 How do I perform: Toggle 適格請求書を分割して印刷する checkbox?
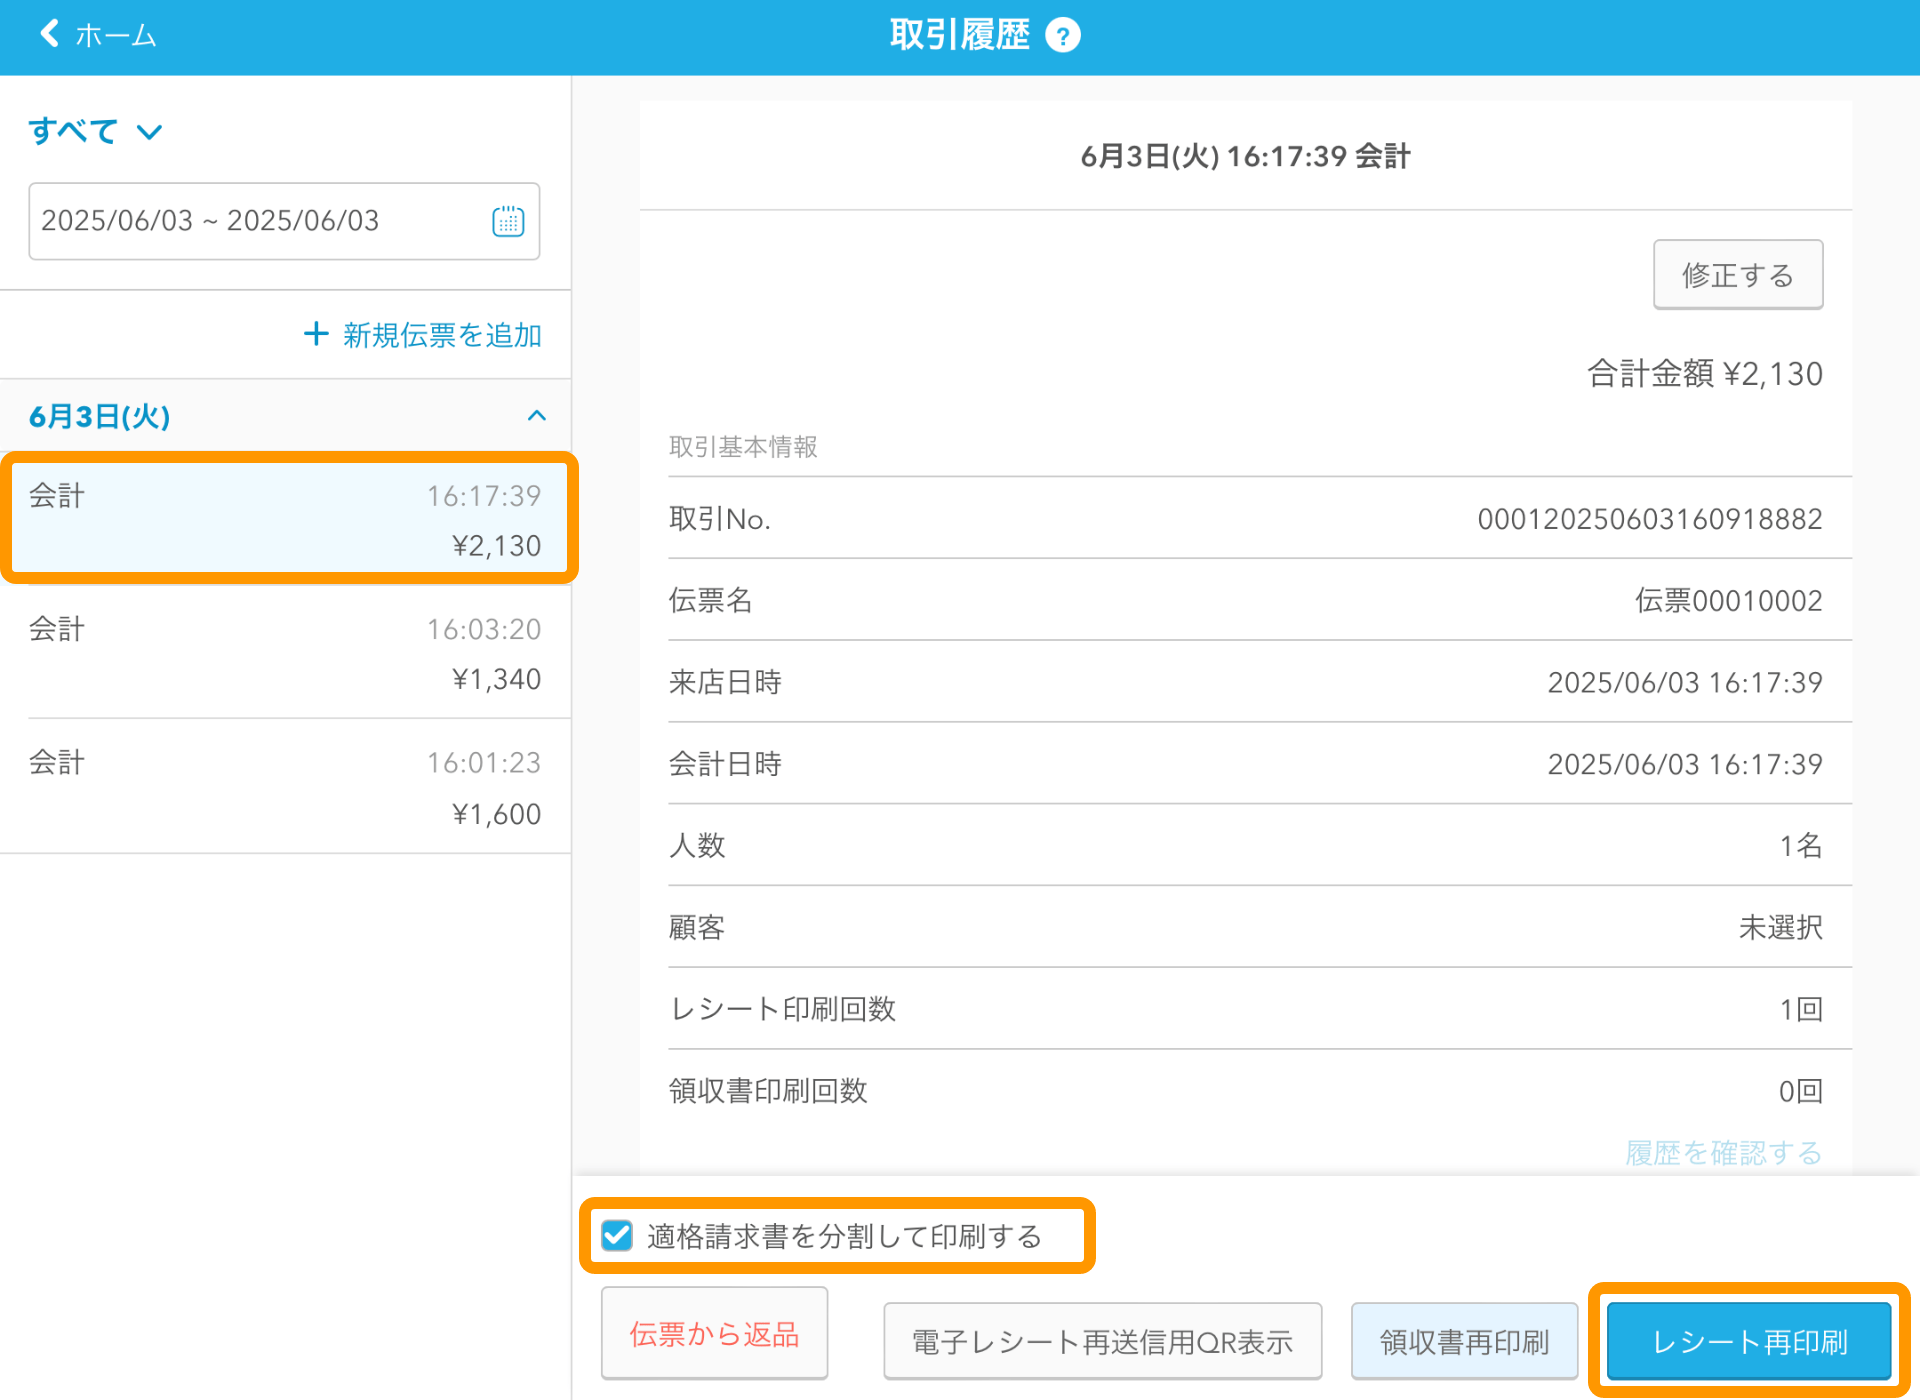[x=618, y=1236]
